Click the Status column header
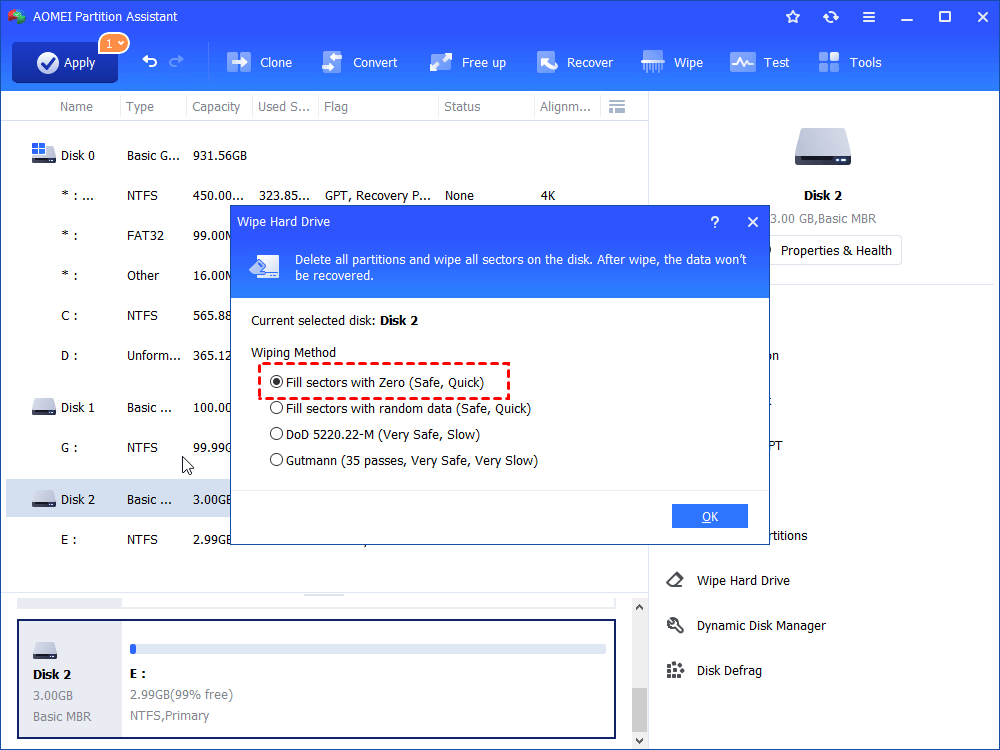Image resolution: width=1000 pixels, height=750 pixels. (x=462, y=107)
